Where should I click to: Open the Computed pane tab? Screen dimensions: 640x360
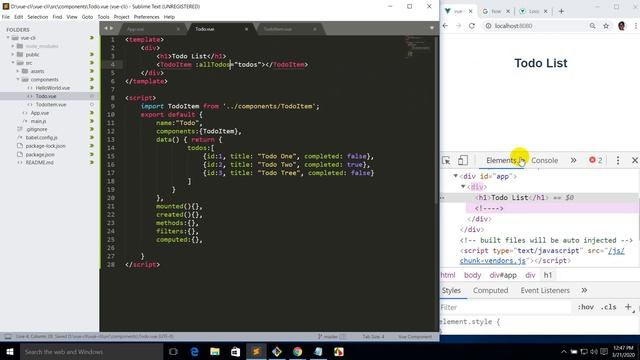click(491, 290)
